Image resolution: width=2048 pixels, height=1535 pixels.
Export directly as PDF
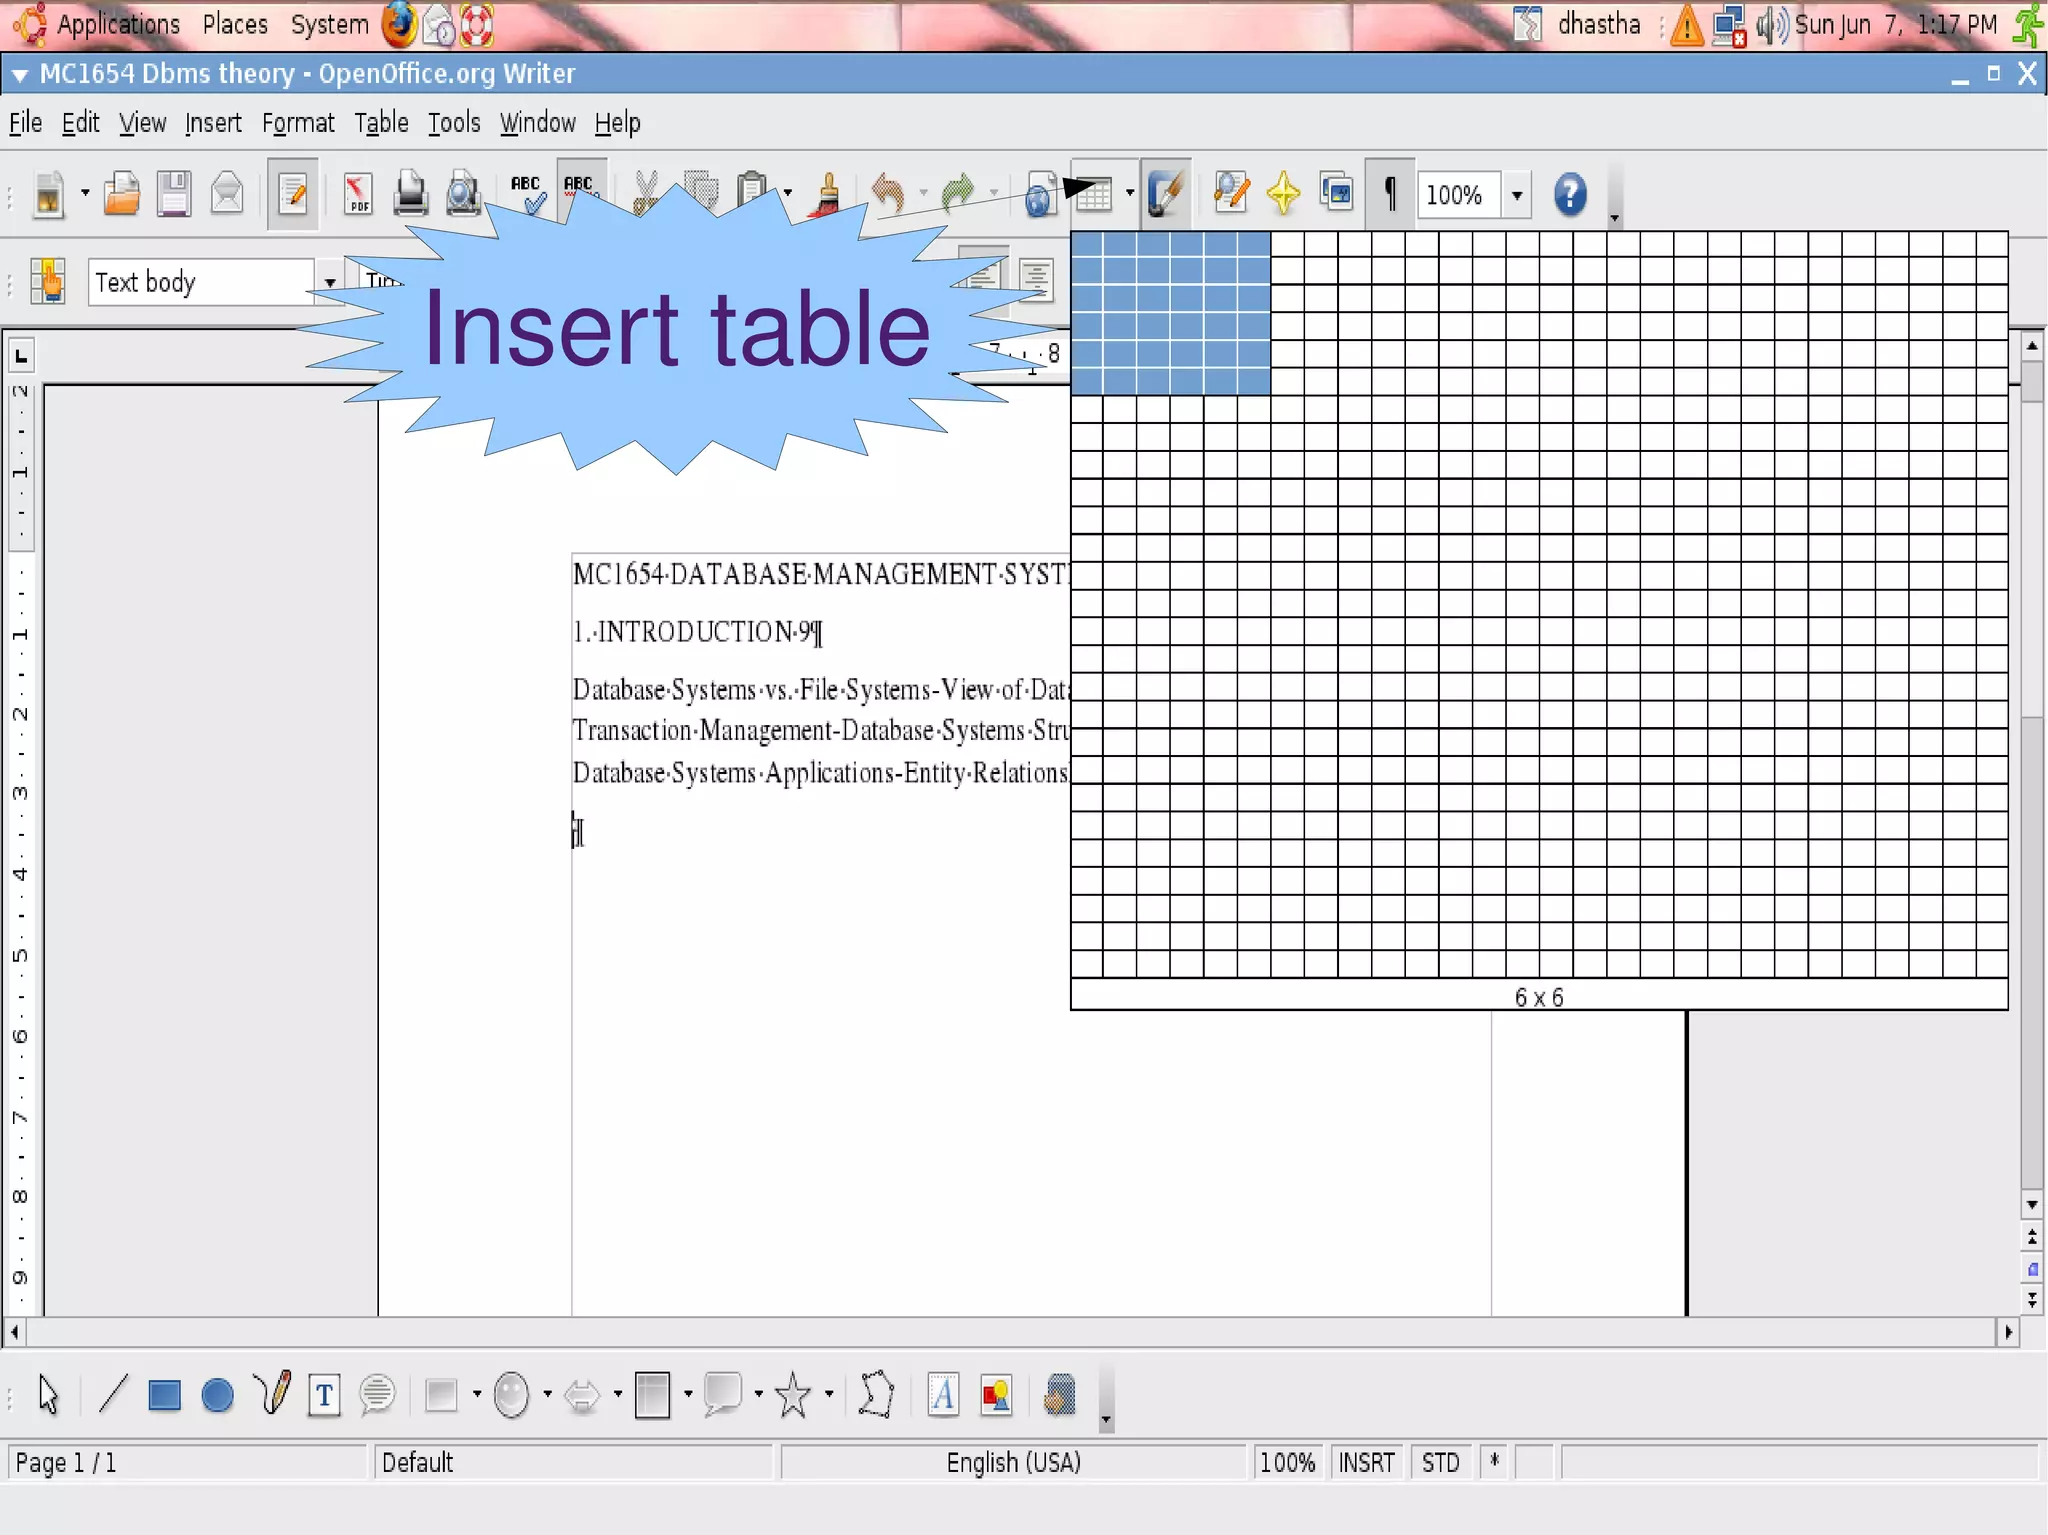[x=357, y=194]
